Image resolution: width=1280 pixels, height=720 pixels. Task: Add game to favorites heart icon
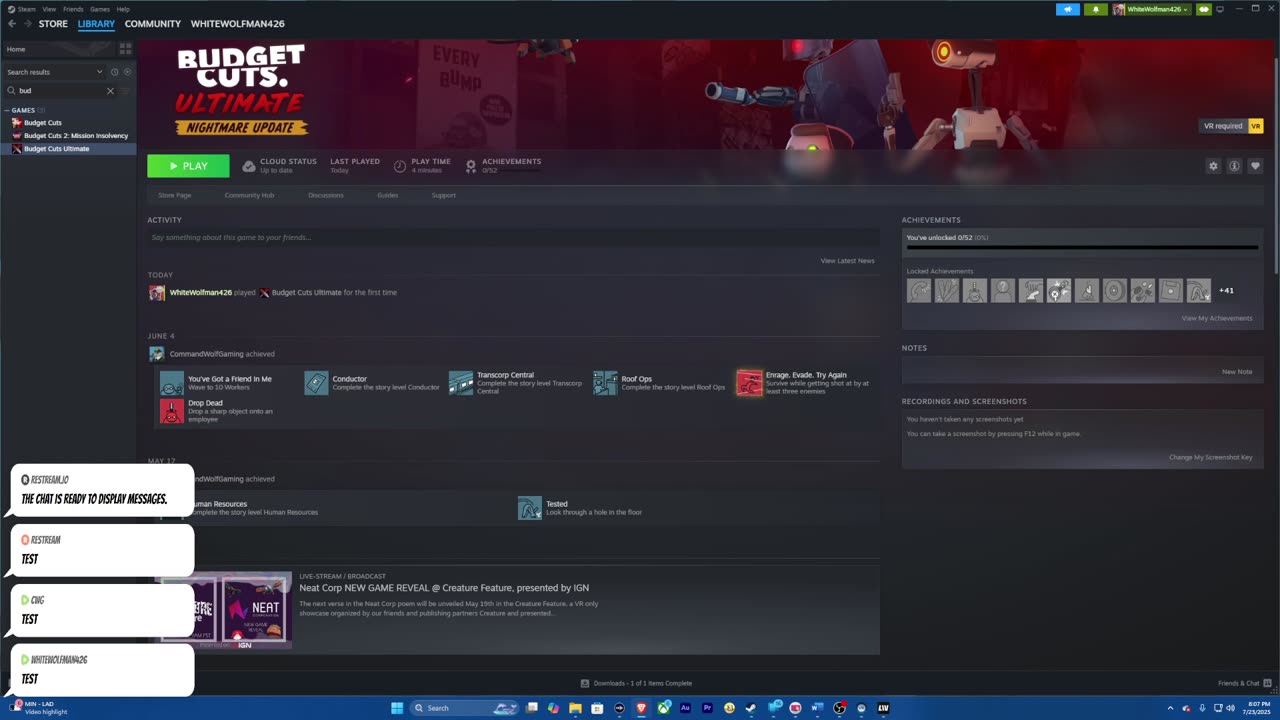point(1255,166)
